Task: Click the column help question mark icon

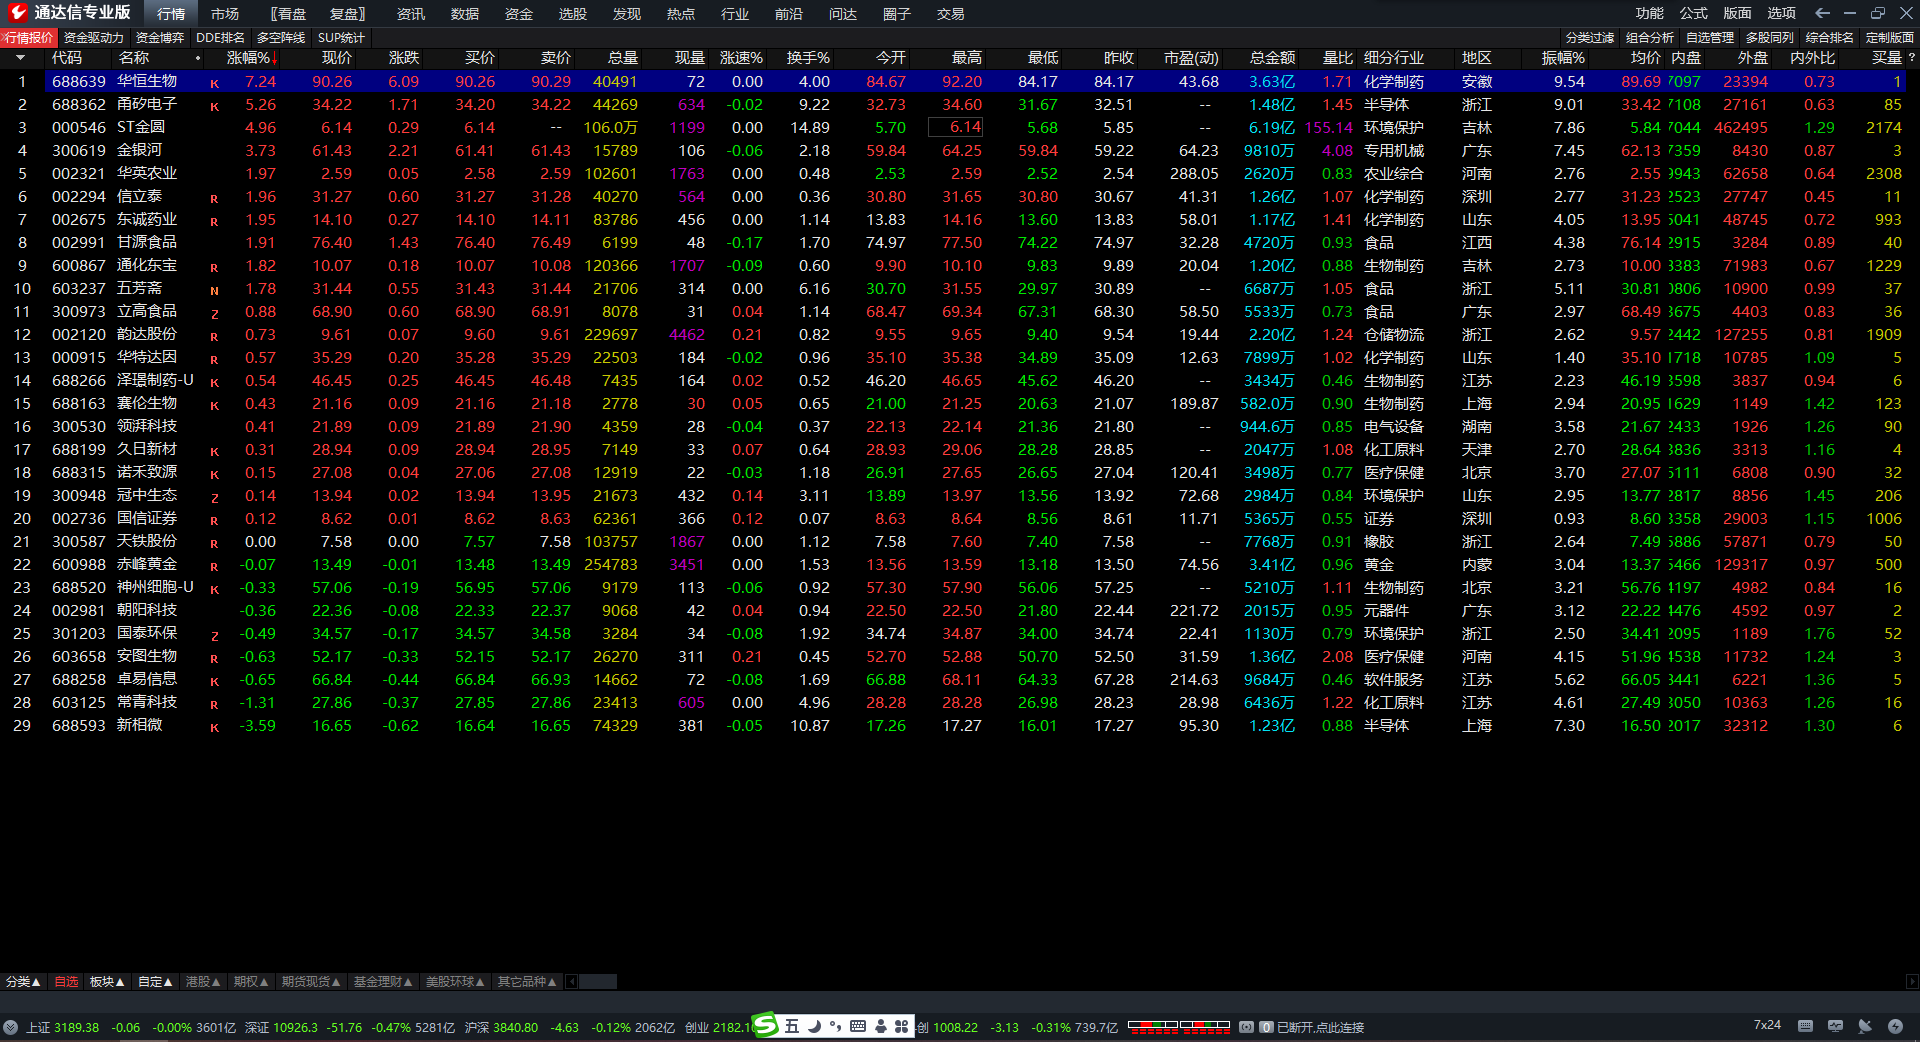Action: coord(1912,58)
